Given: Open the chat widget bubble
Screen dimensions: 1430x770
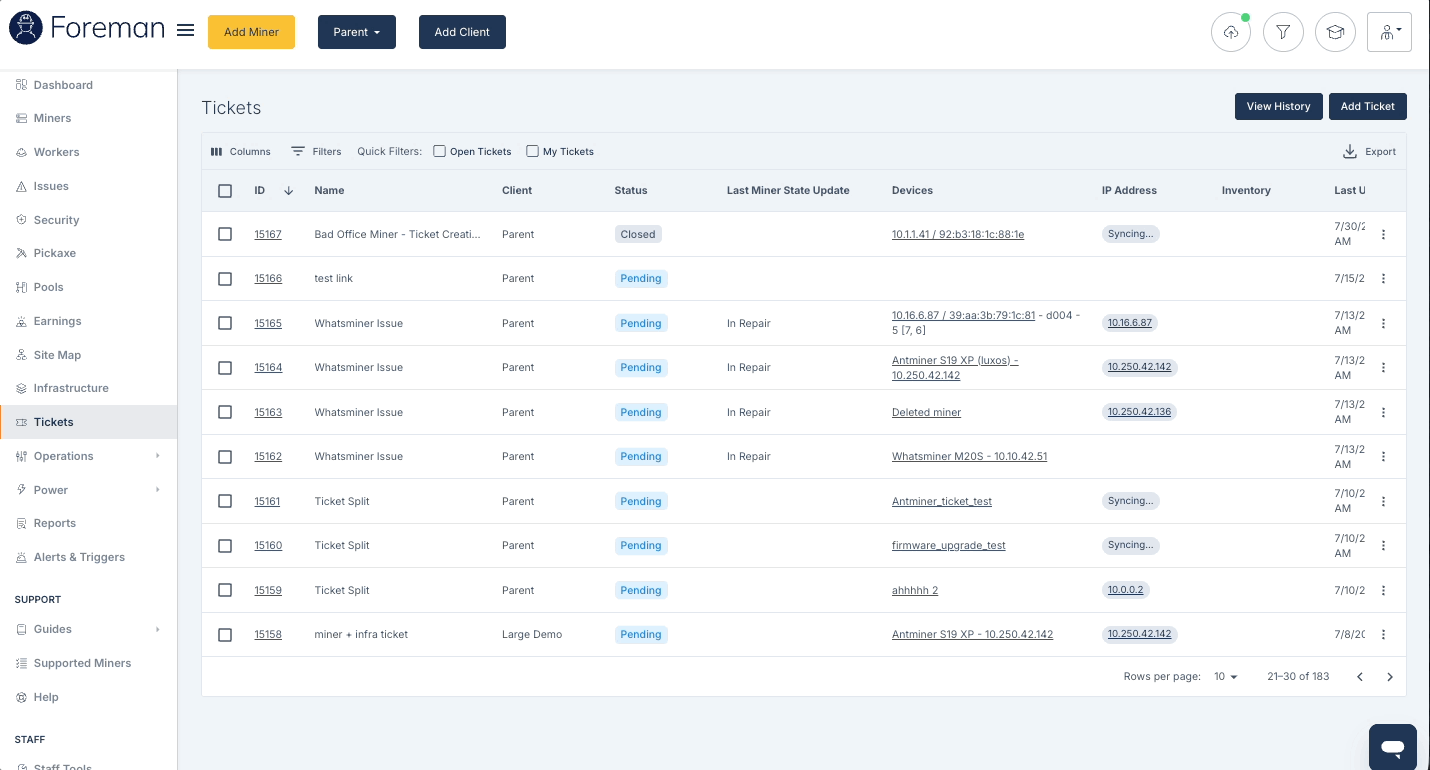Looking at the screenshot, I should (x=1393, y=747).
